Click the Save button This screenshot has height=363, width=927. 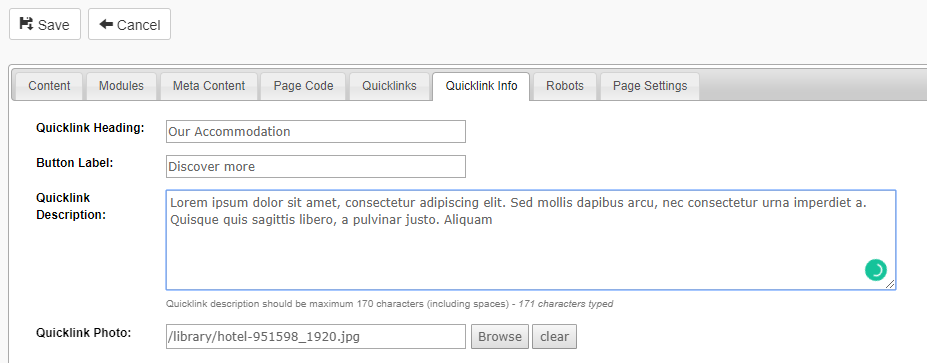45,24
